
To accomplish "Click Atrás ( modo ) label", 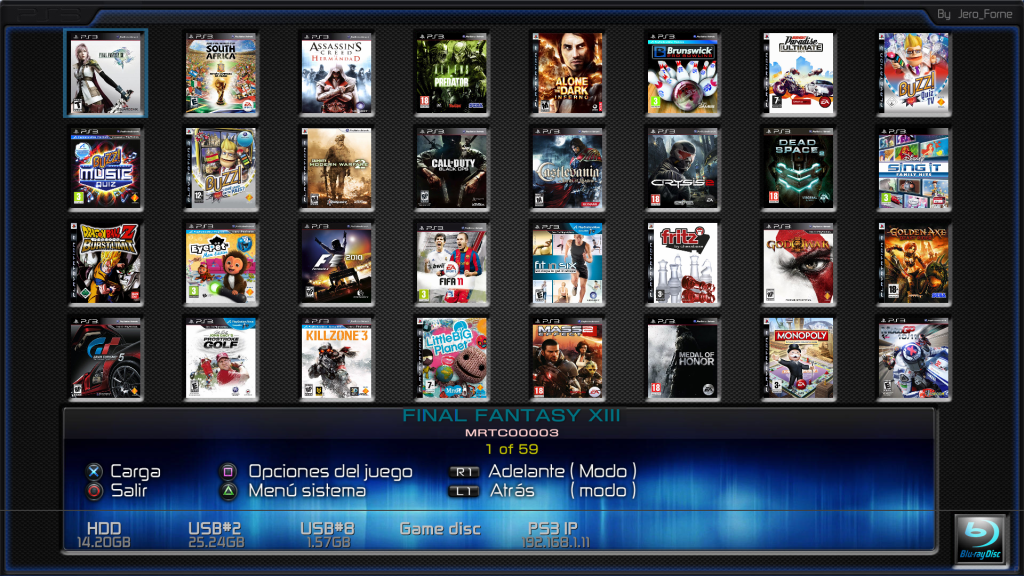I will (x=563, y=490).
